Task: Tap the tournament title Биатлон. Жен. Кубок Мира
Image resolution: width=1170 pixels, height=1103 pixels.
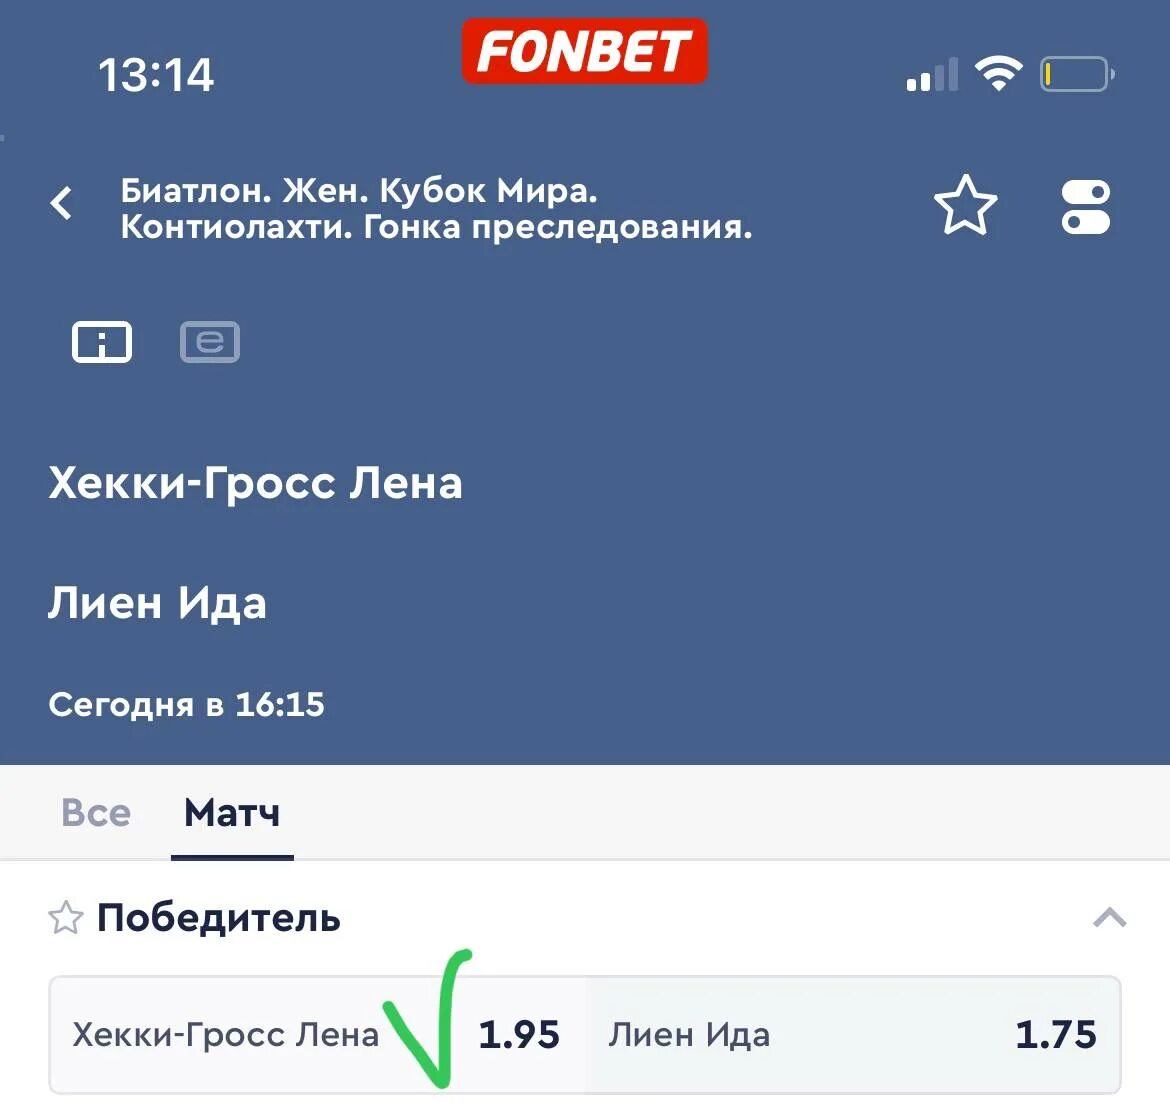Action: (359, 190)
